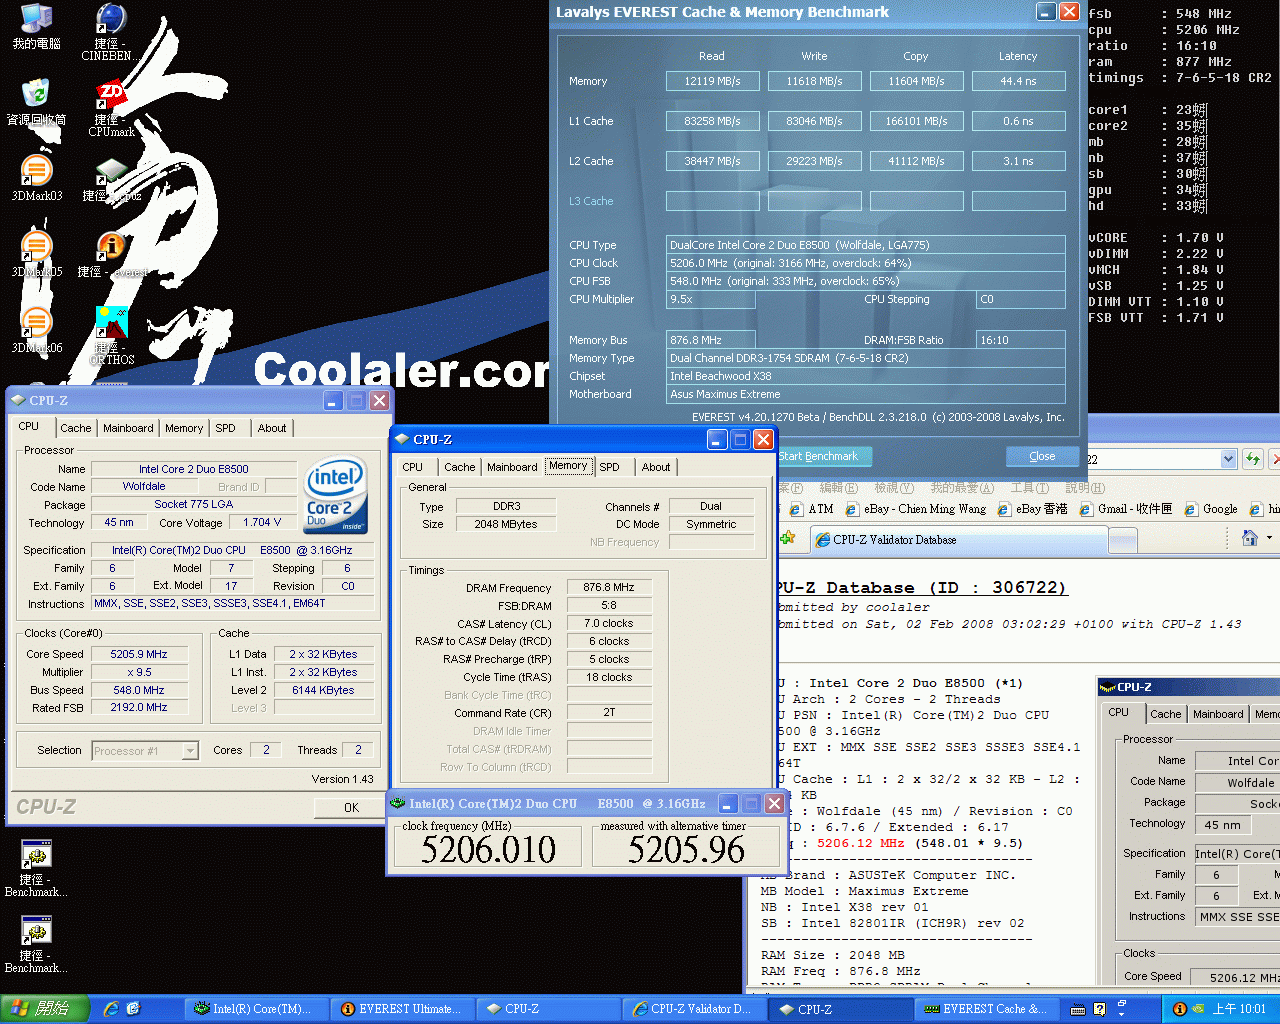Select the 3DMark05 desktop icon
This screenshot has height=1024, width=1280.
click(x=36, y=254)
